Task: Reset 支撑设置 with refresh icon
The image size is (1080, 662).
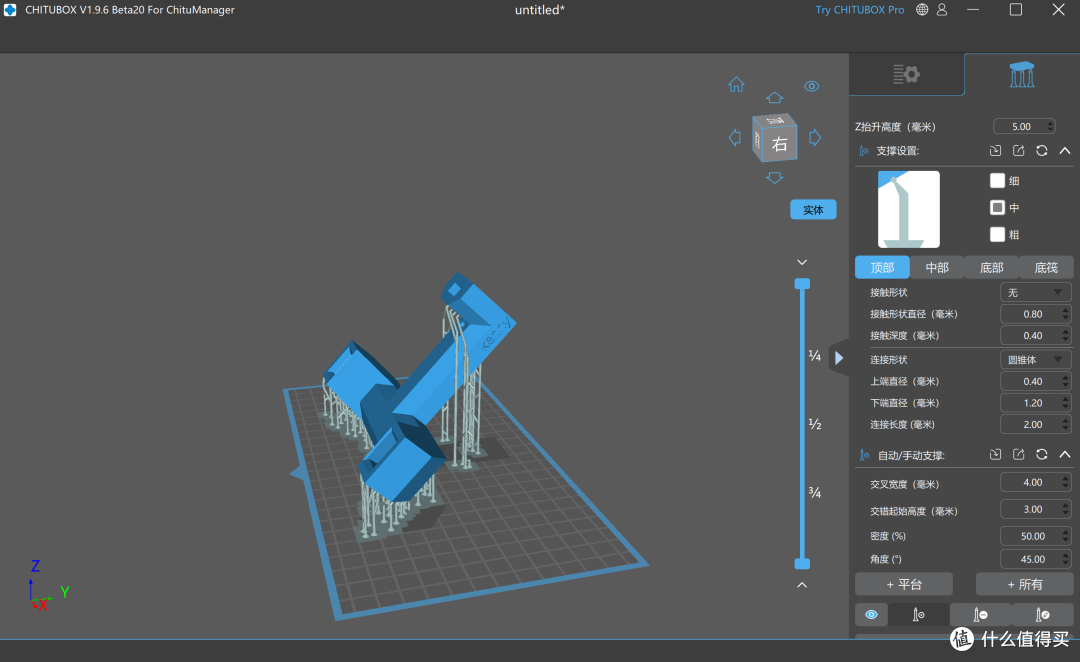Action: click(1041, 150)
